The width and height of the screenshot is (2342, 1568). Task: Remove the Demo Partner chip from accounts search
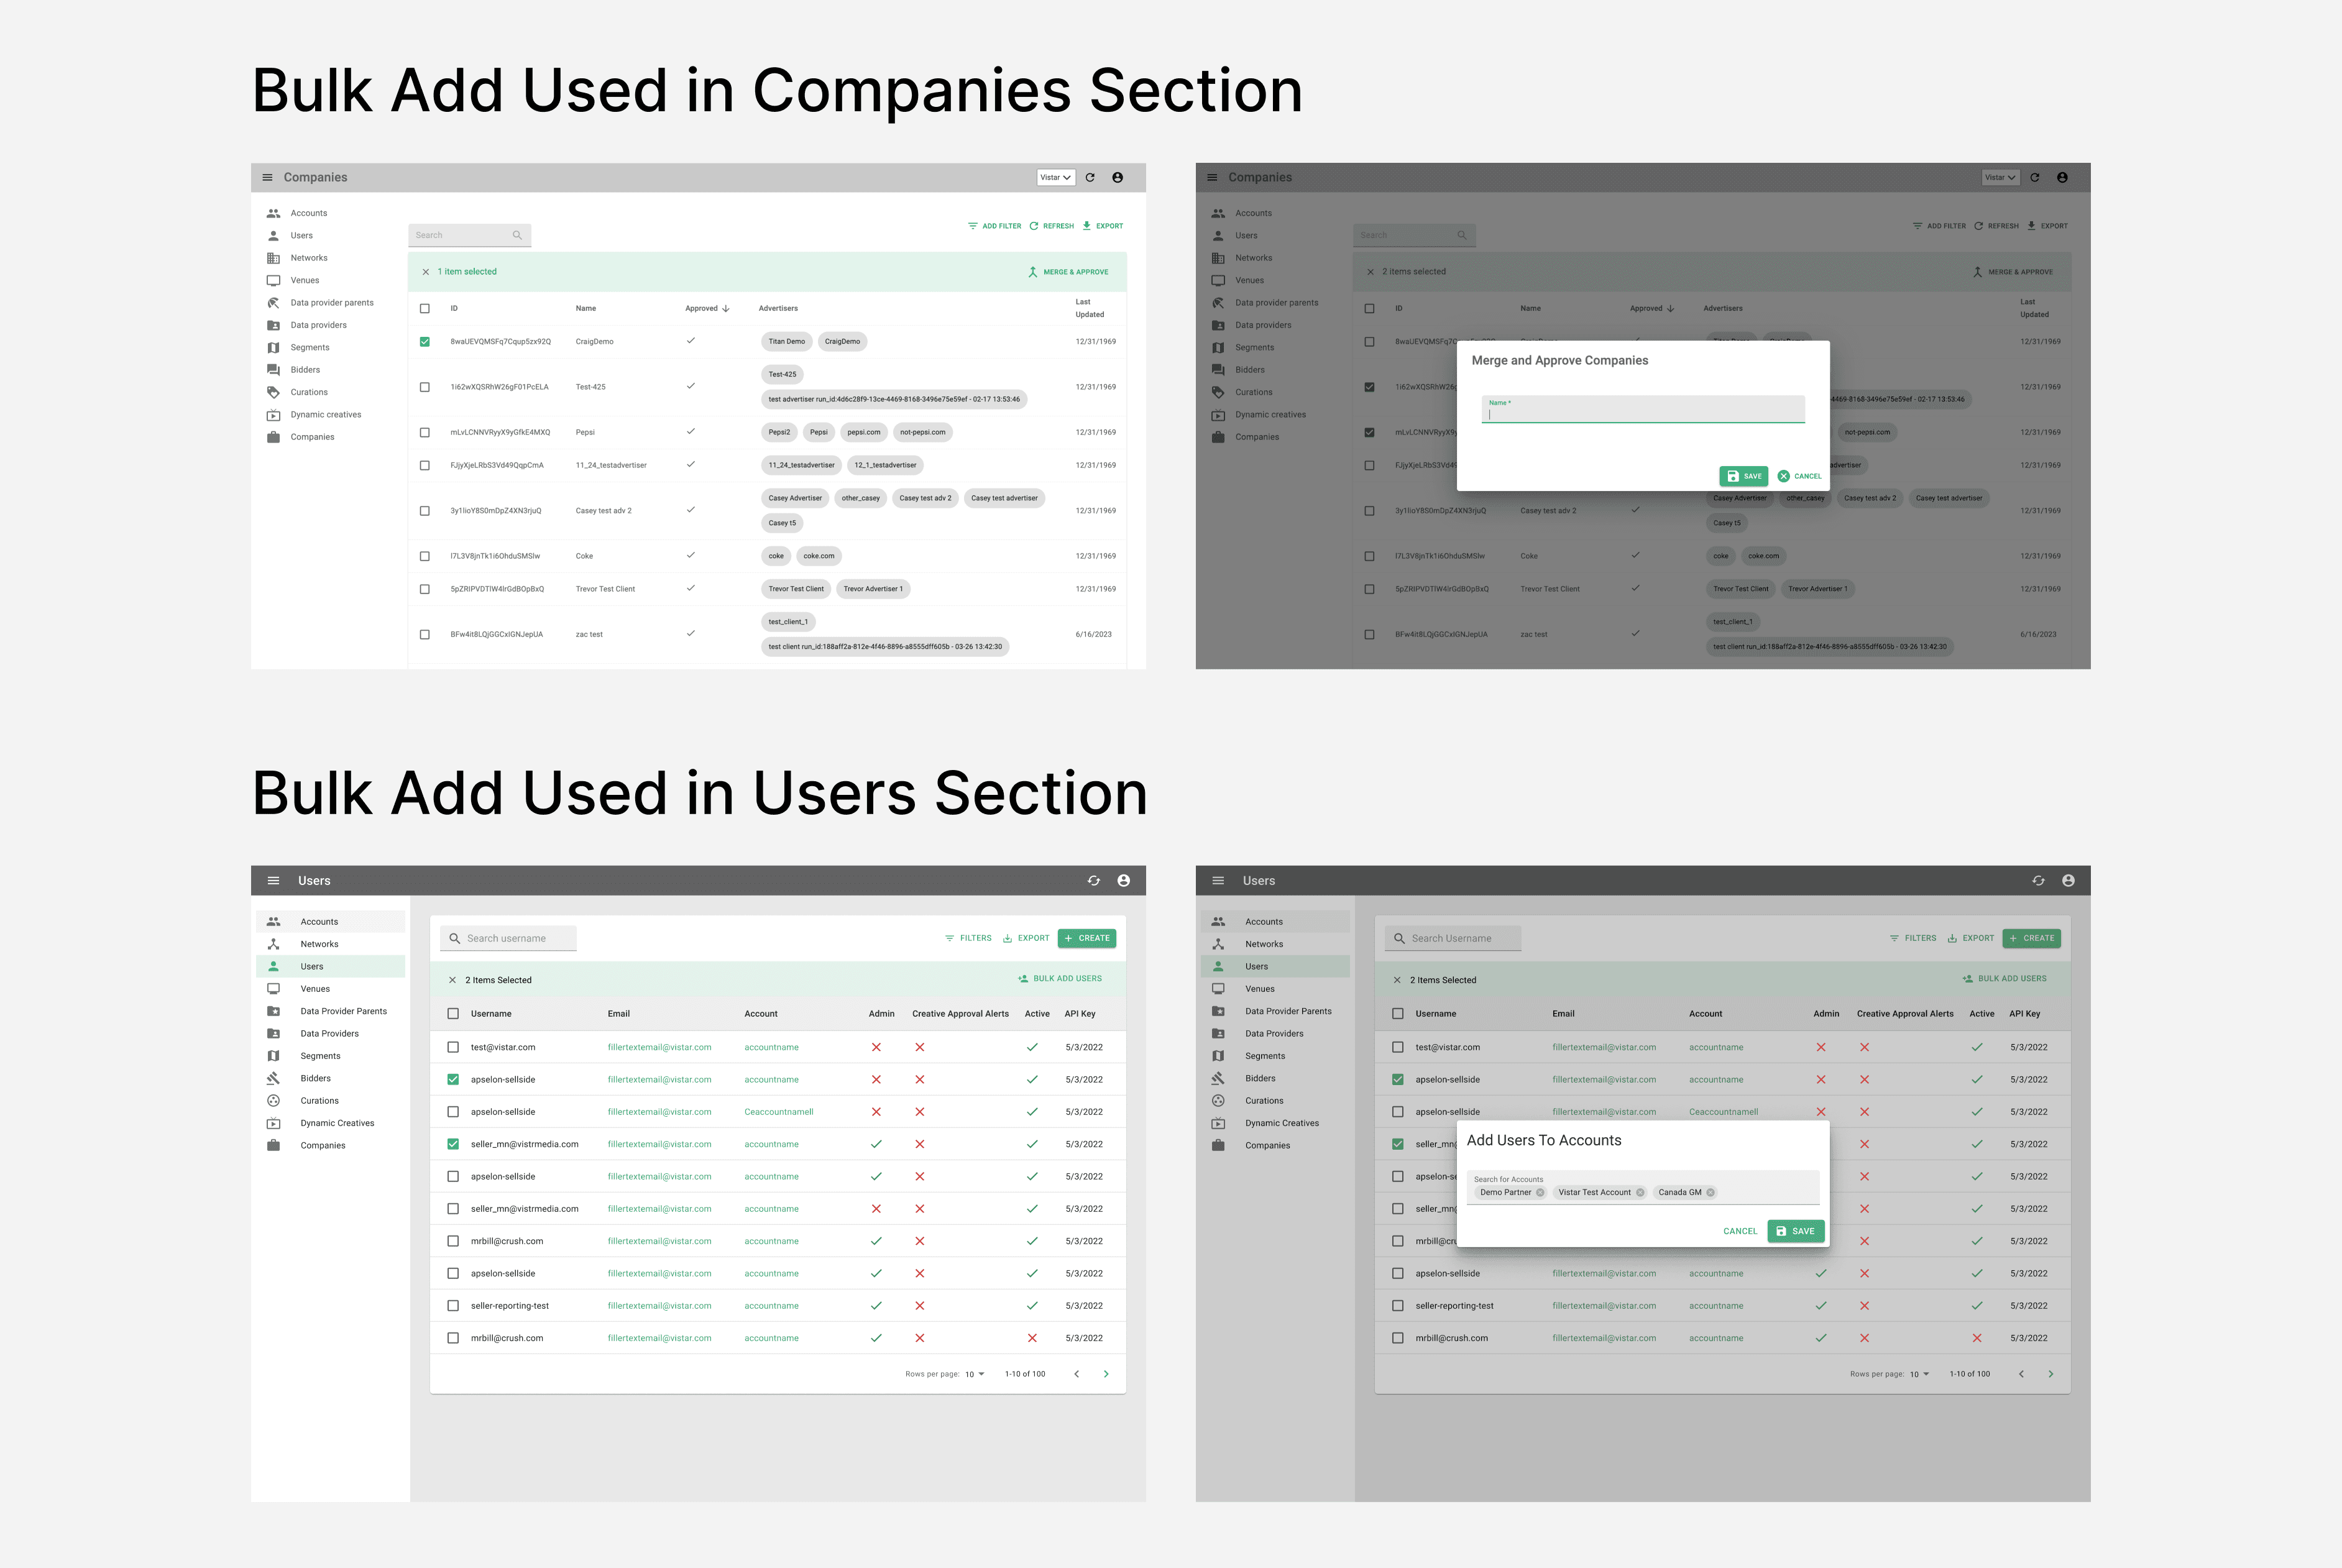pyautogui.click(x=1540, y=1192)
